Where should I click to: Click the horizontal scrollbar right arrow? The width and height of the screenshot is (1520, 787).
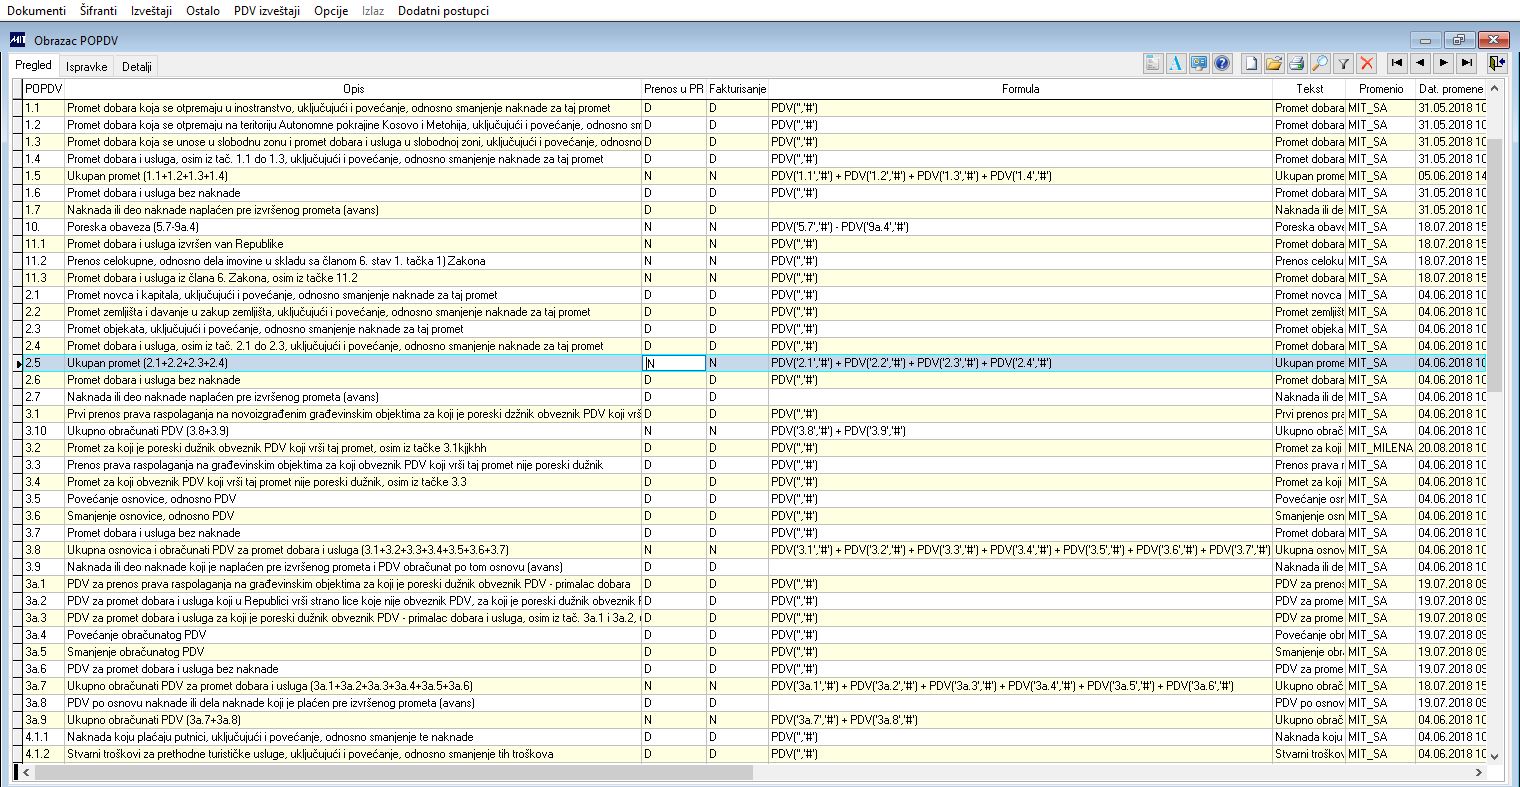click(x=1479, y=772)
